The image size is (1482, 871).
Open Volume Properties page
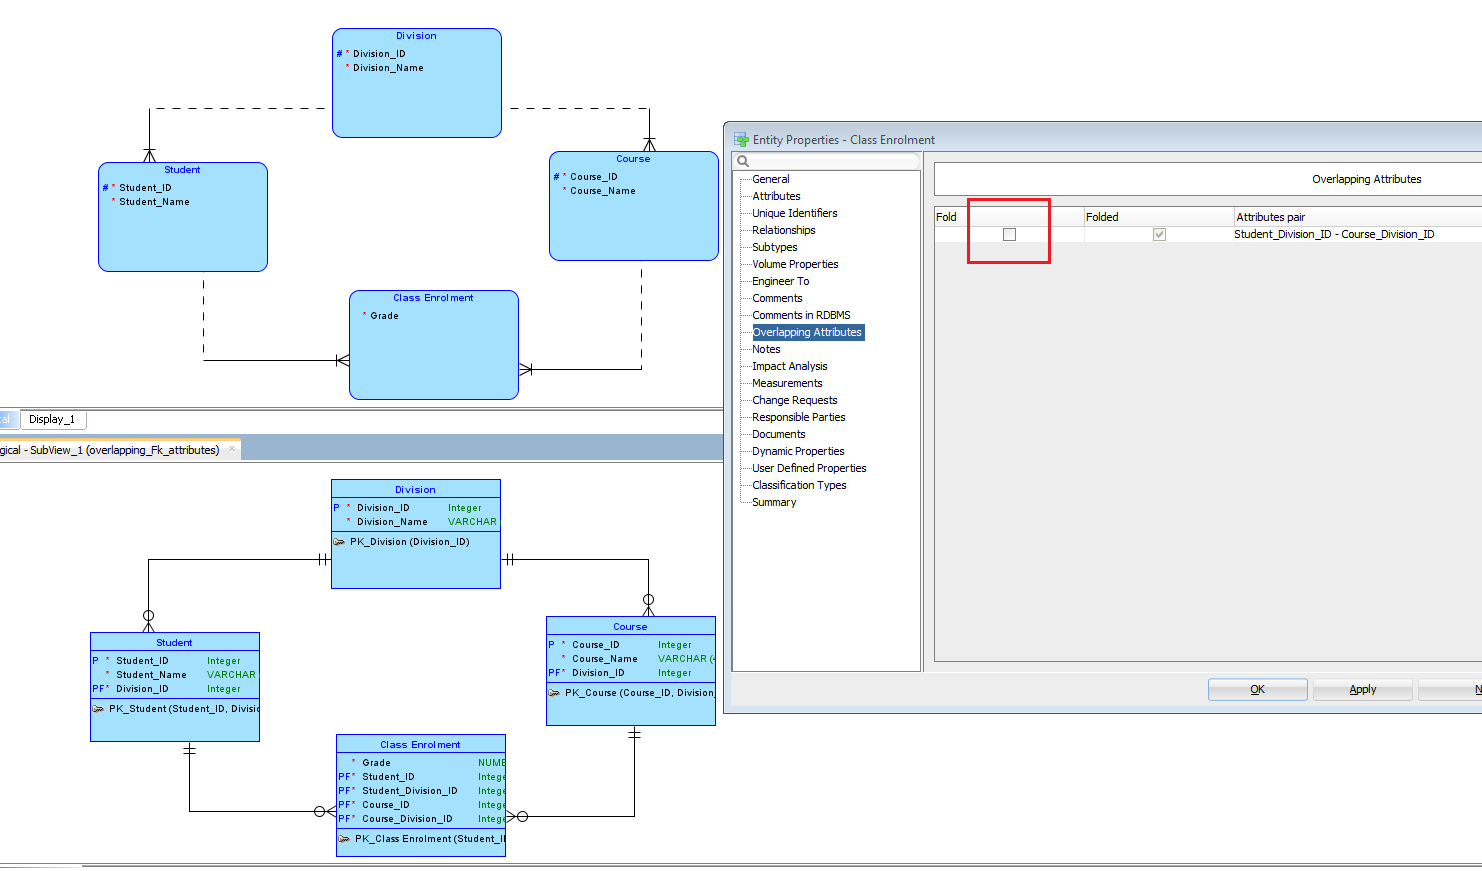pyautogui.click(x=795, y=264)
